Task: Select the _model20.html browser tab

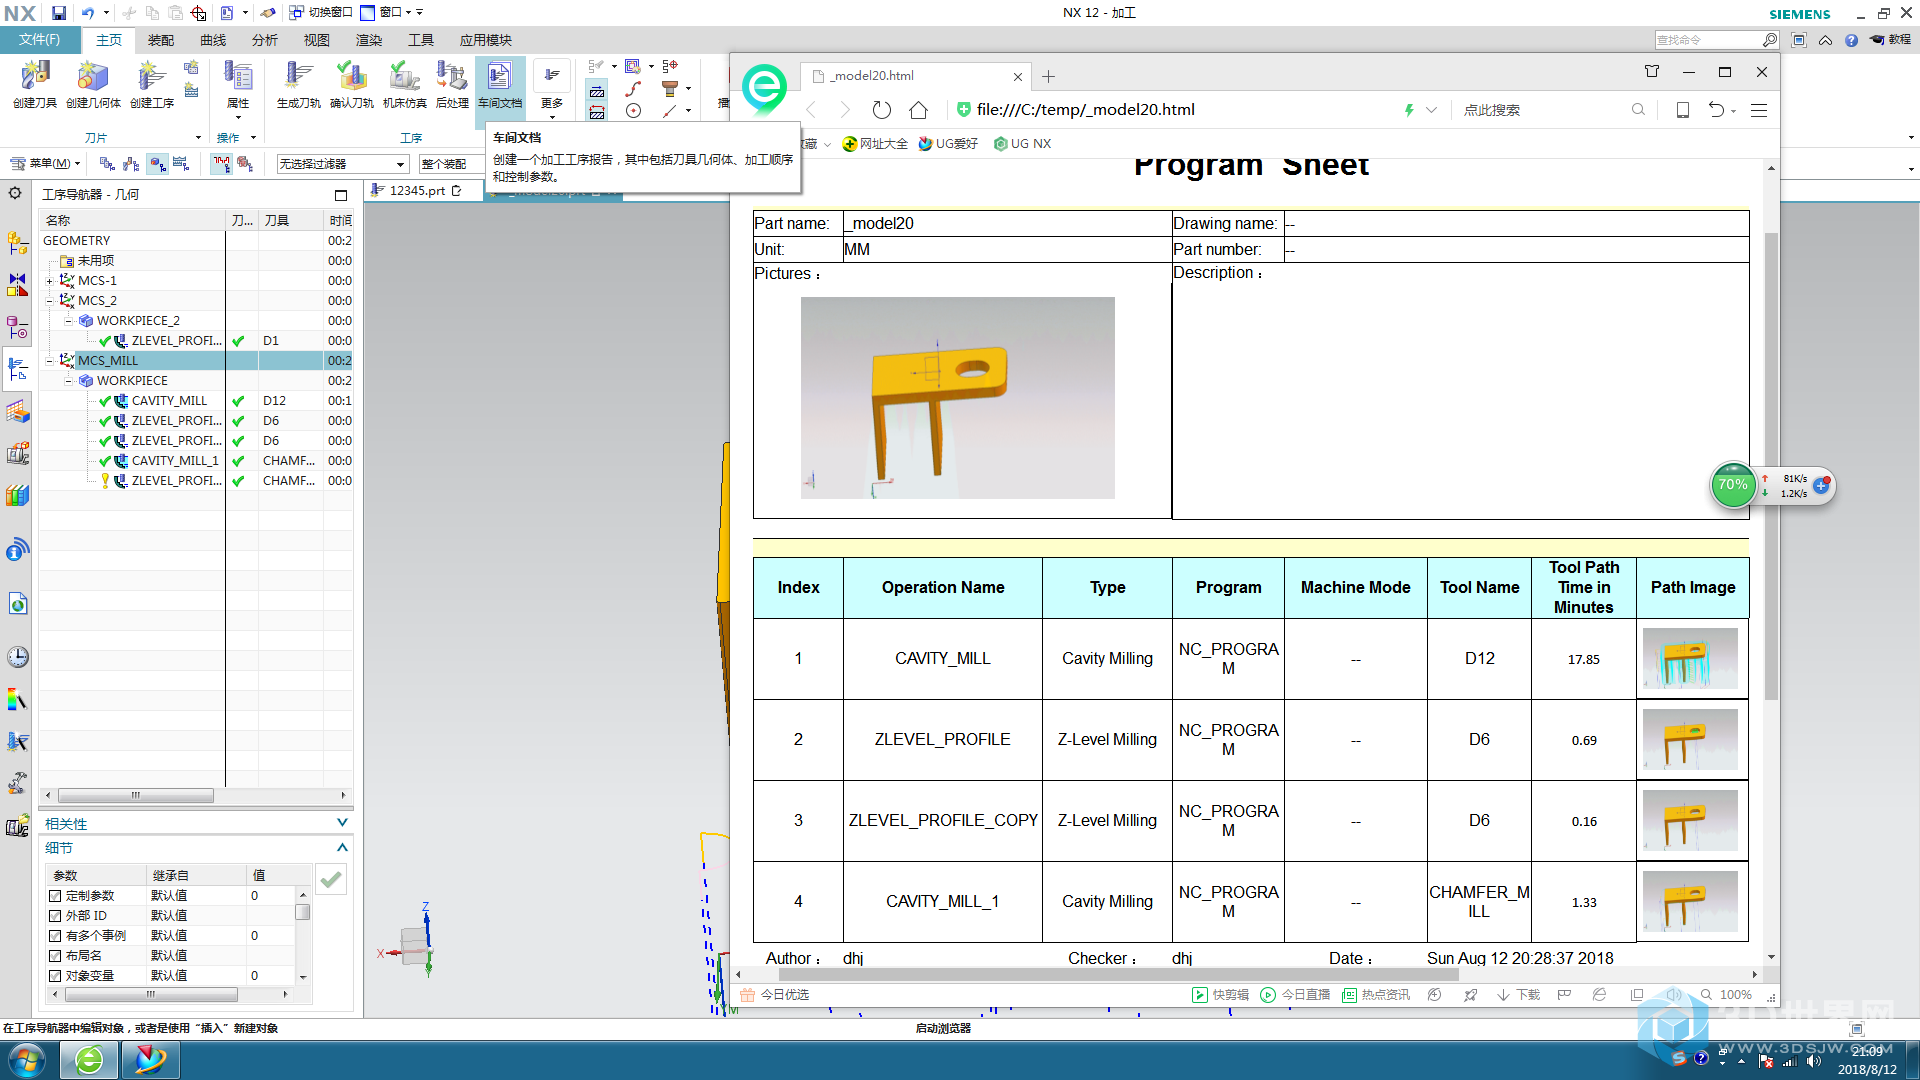Action: pos(917,76)
